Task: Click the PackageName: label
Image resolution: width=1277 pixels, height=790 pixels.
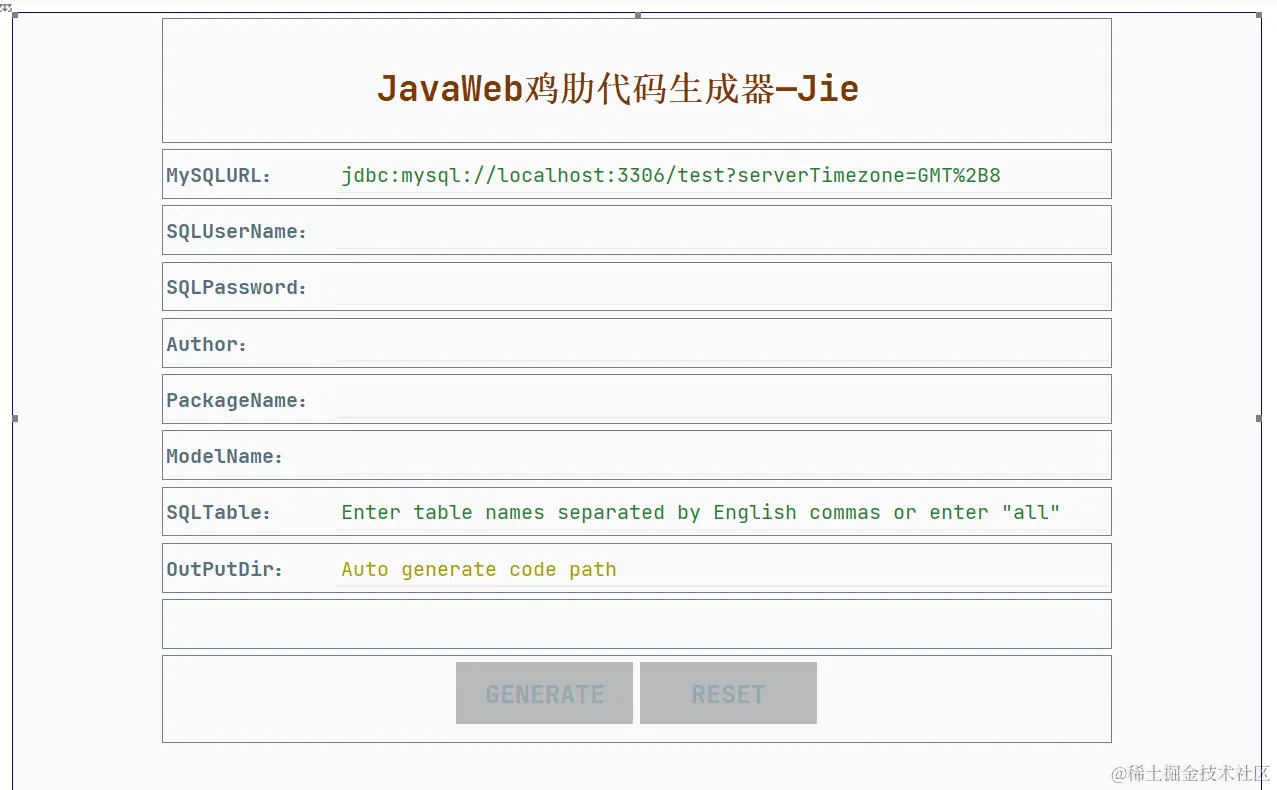Action: pyautogui.click(x=236, y=401)
